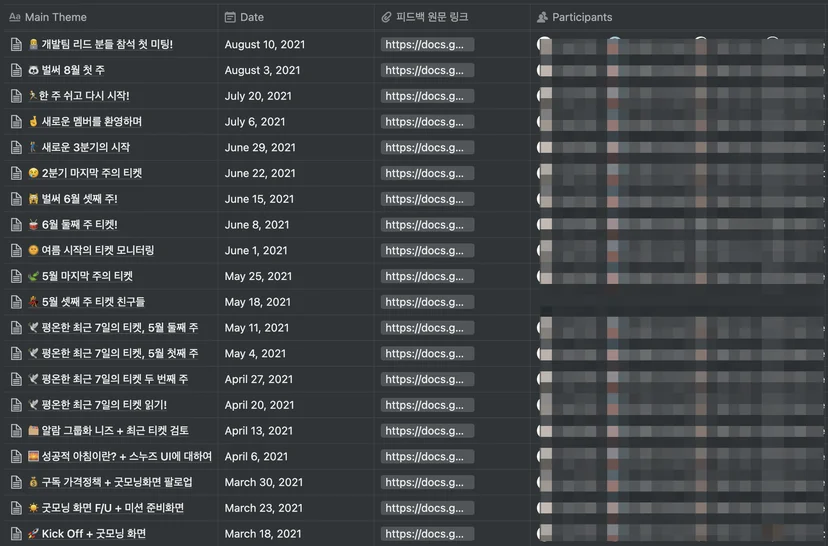Open the docs link for August 10, 2021
This screenshot has height=546, width=828.
tap(427, 45)
